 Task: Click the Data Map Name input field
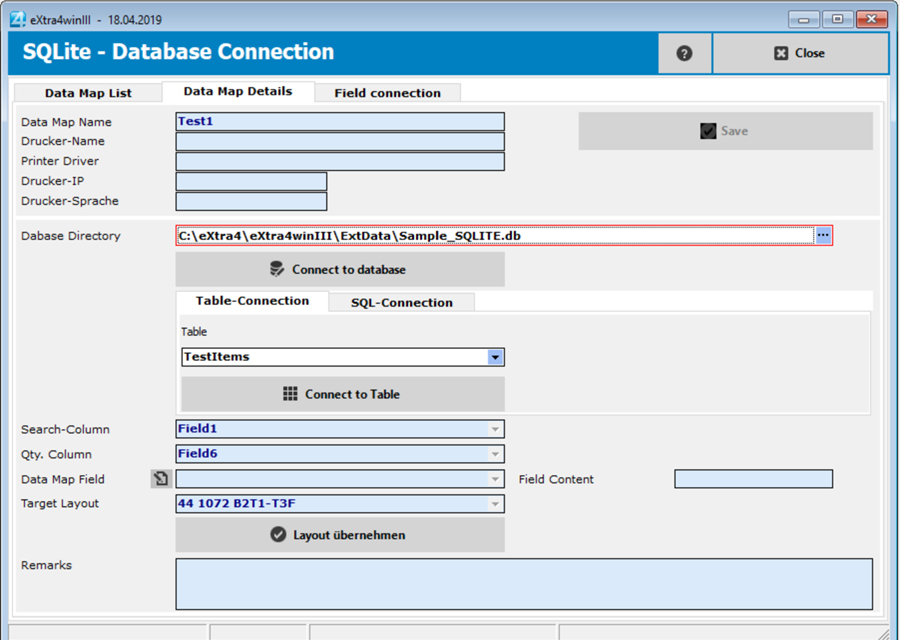tap(340, 122)
